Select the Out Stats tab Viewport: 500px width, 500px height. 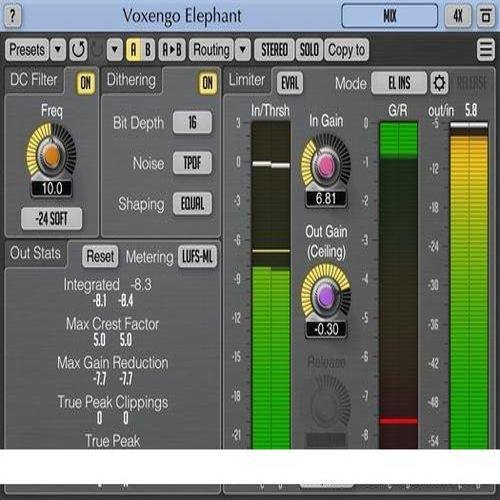pyautogui.click(x=35, y=253)
